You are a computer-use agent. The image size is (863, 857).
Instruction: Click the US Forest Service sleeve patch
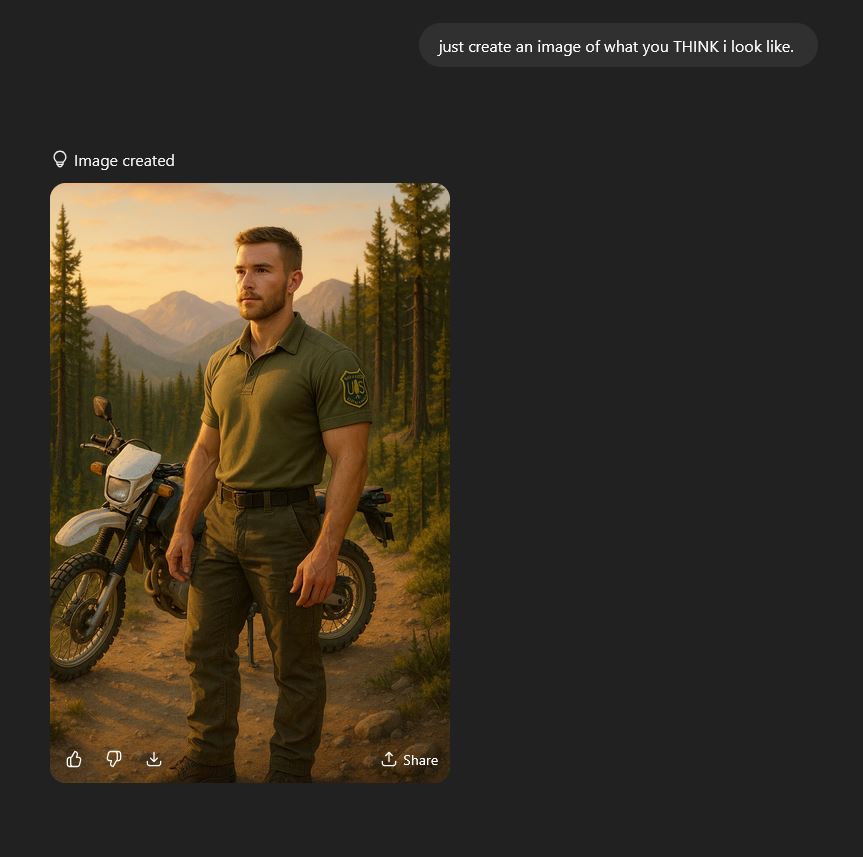point(354,388)
